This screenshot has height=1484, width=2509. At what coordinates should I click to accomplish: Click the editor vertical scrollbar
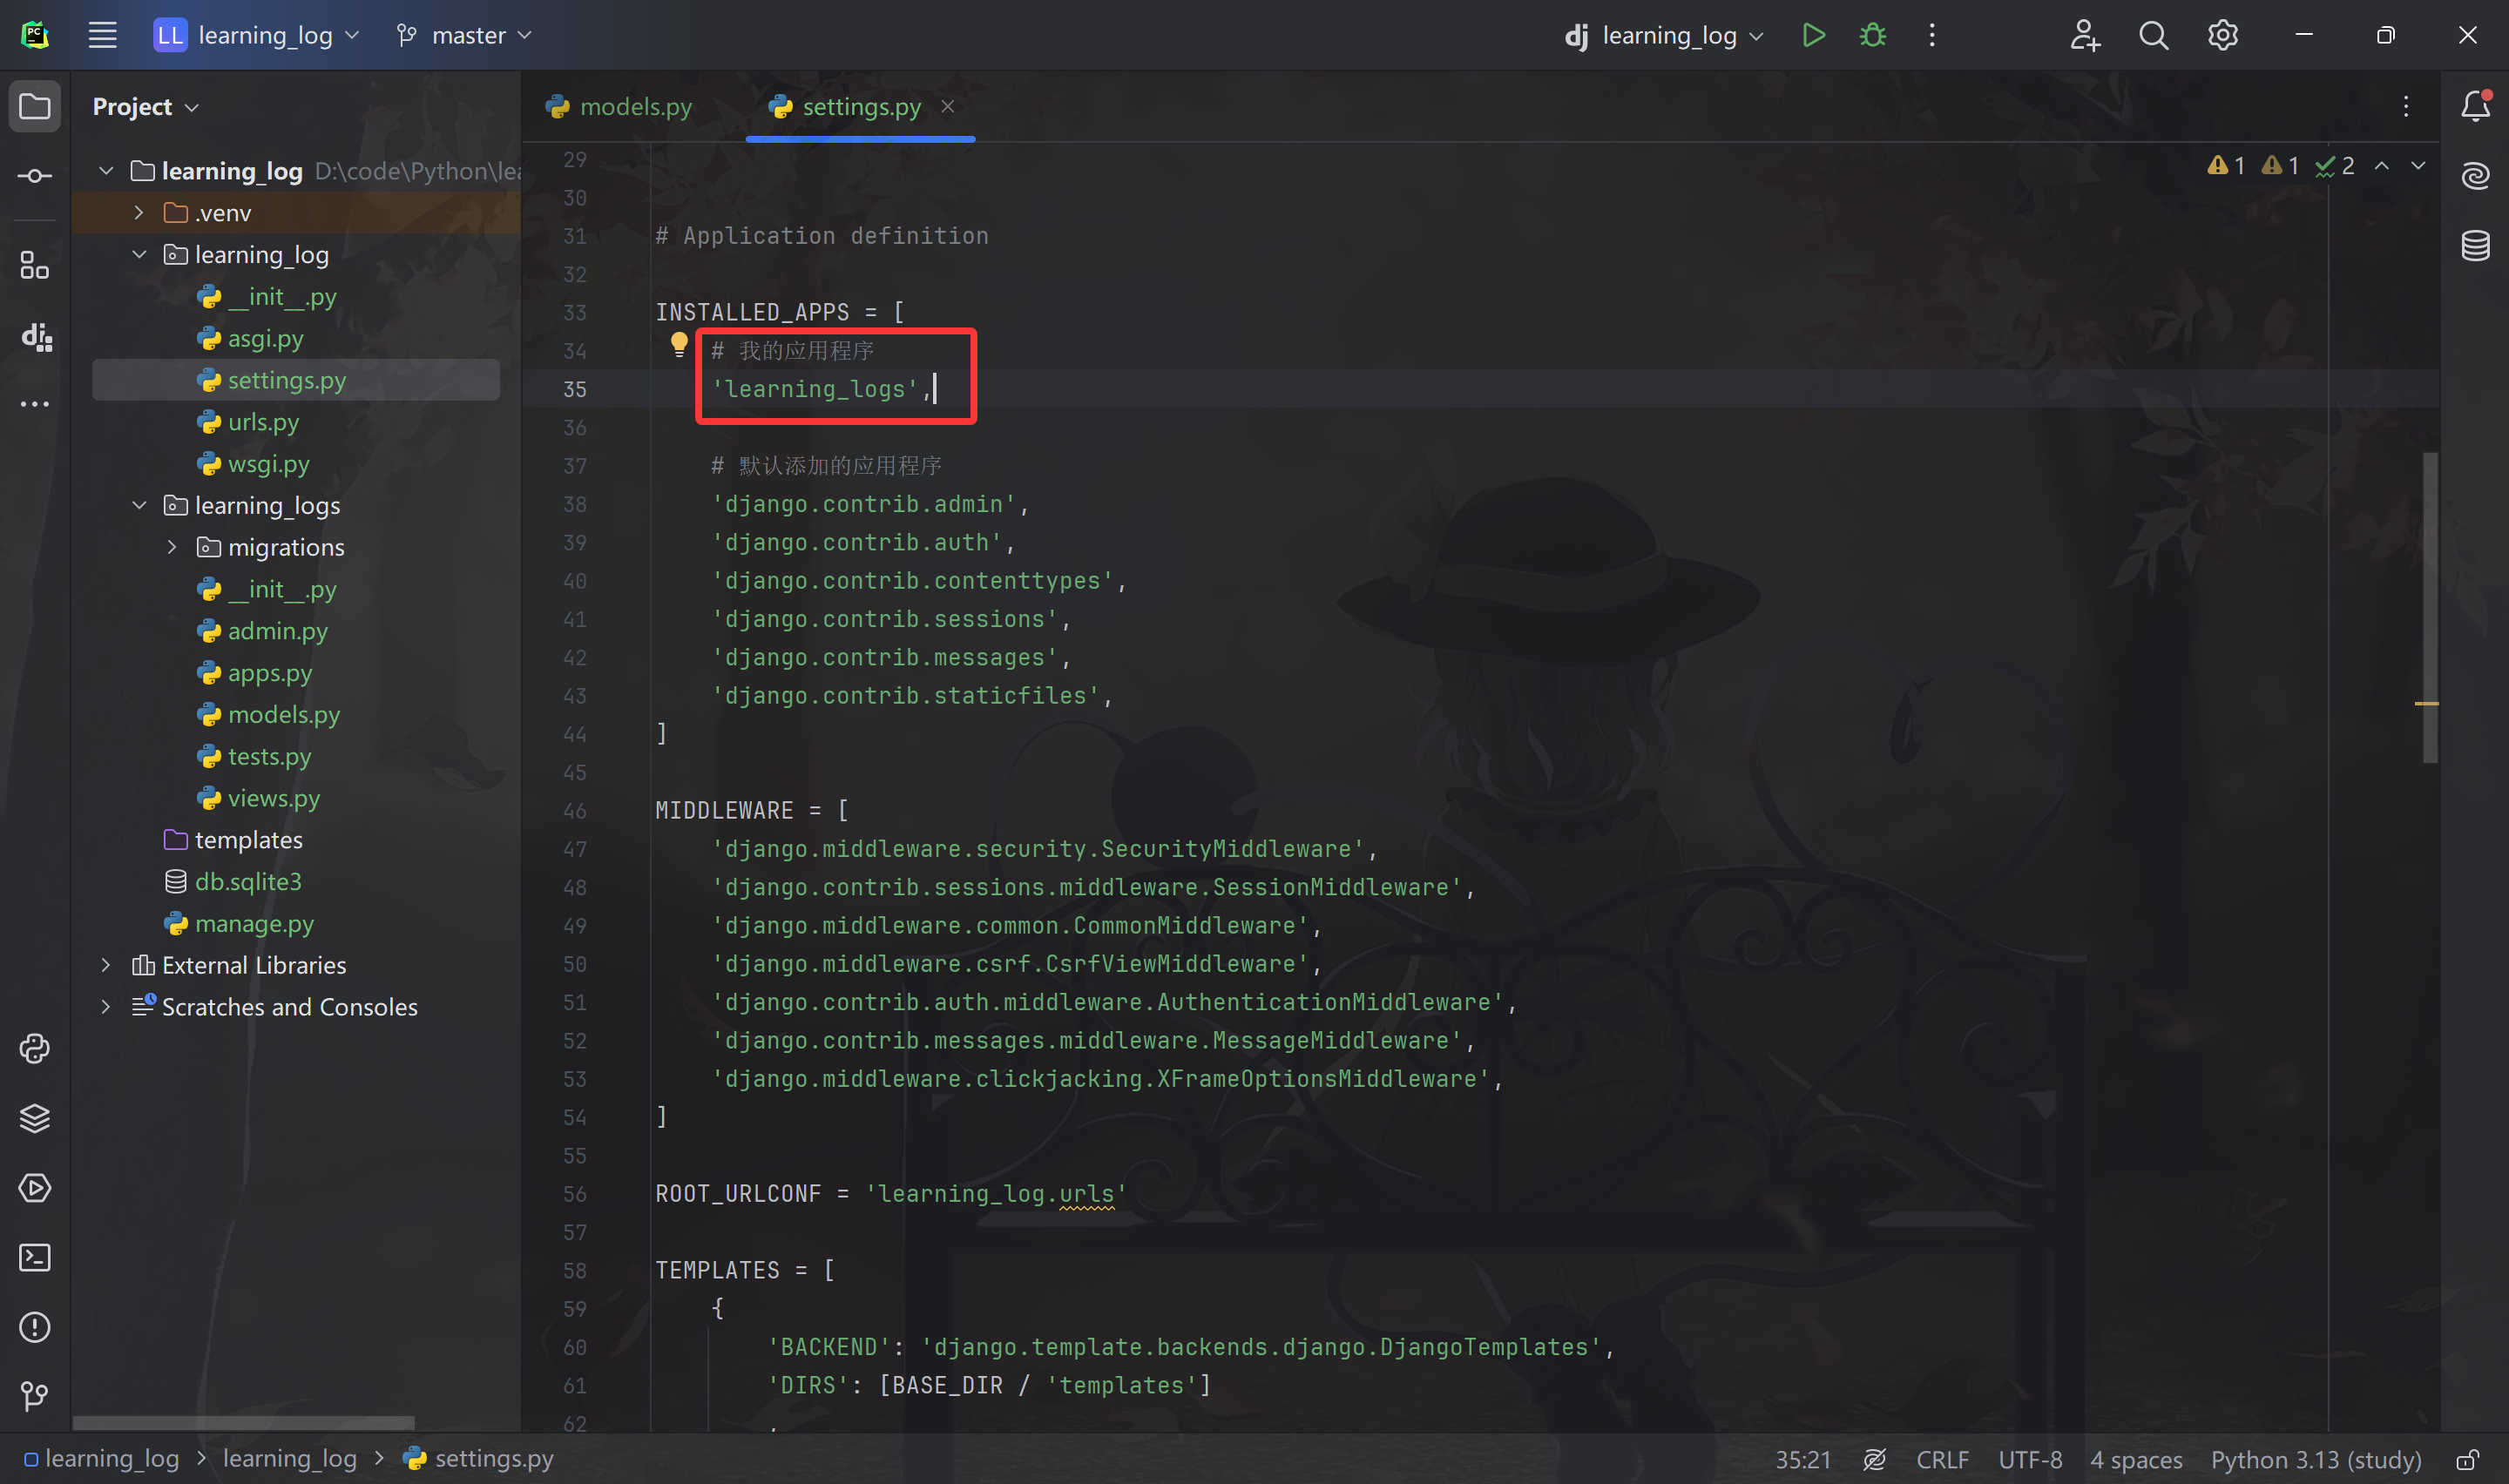pyautogui.click(x=2429, y=606)
